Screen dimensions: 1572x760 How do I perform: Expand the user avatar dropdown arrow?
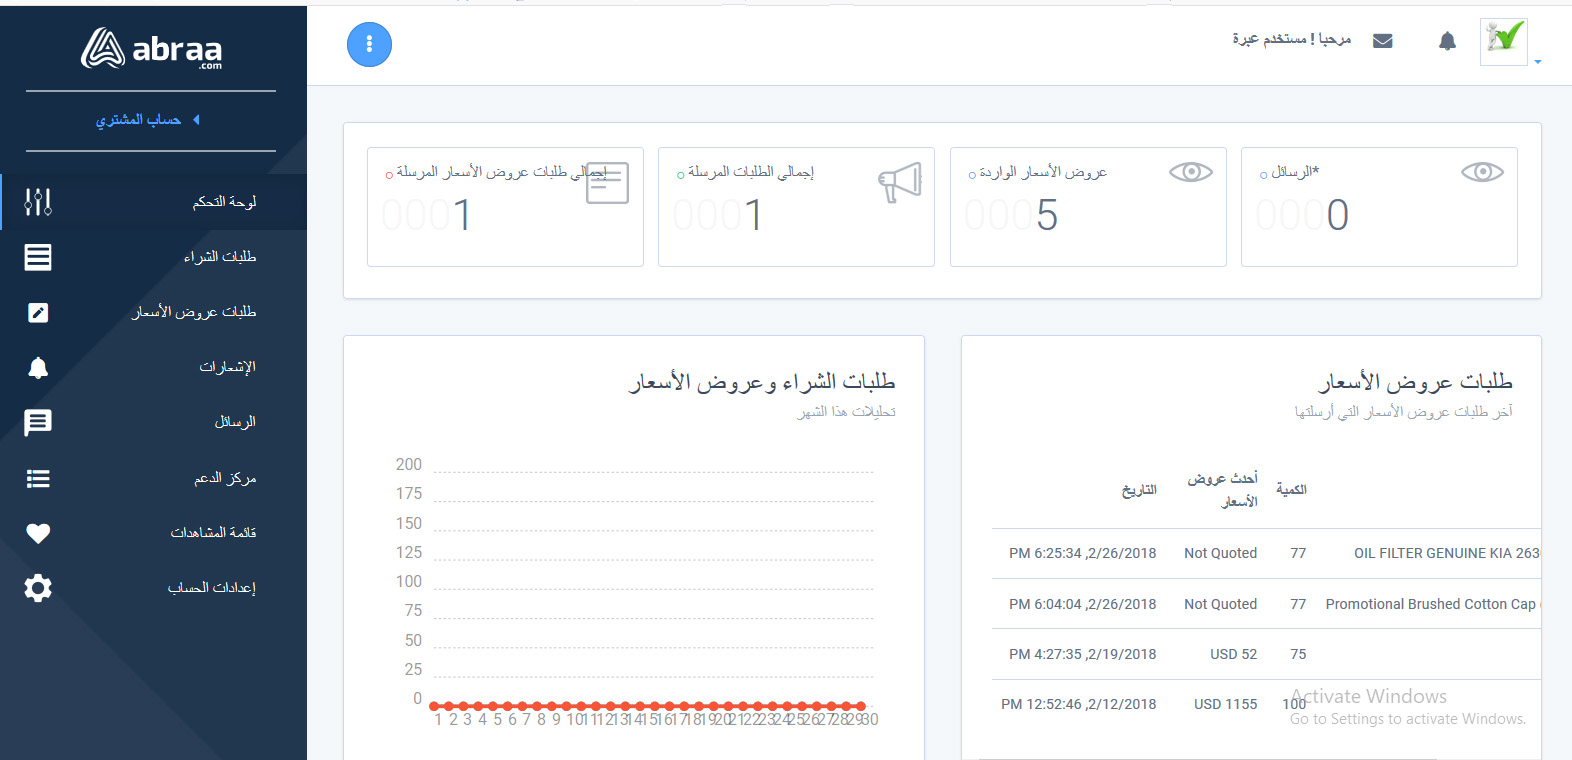(x=1538, y=62)
